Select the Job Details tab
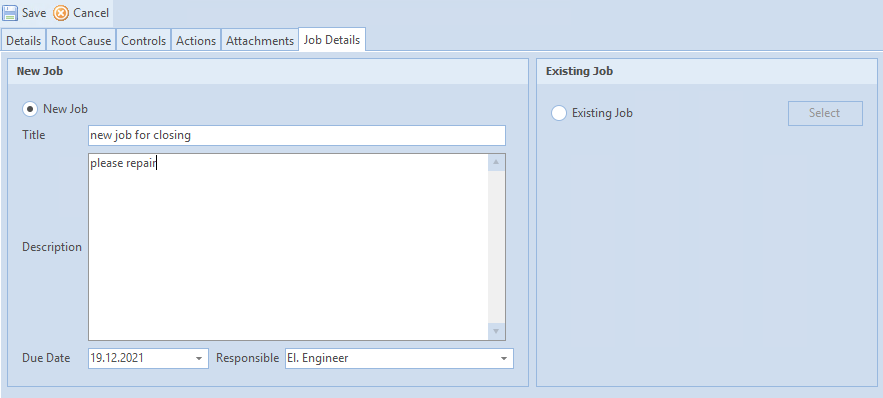 332,39
